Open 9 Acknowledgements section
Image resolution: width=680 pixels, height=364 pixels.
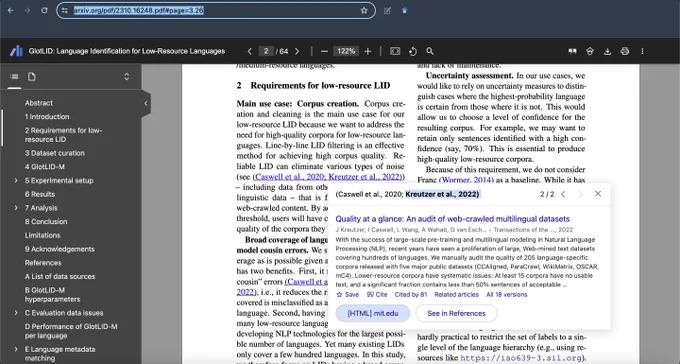tap(59, 249)
